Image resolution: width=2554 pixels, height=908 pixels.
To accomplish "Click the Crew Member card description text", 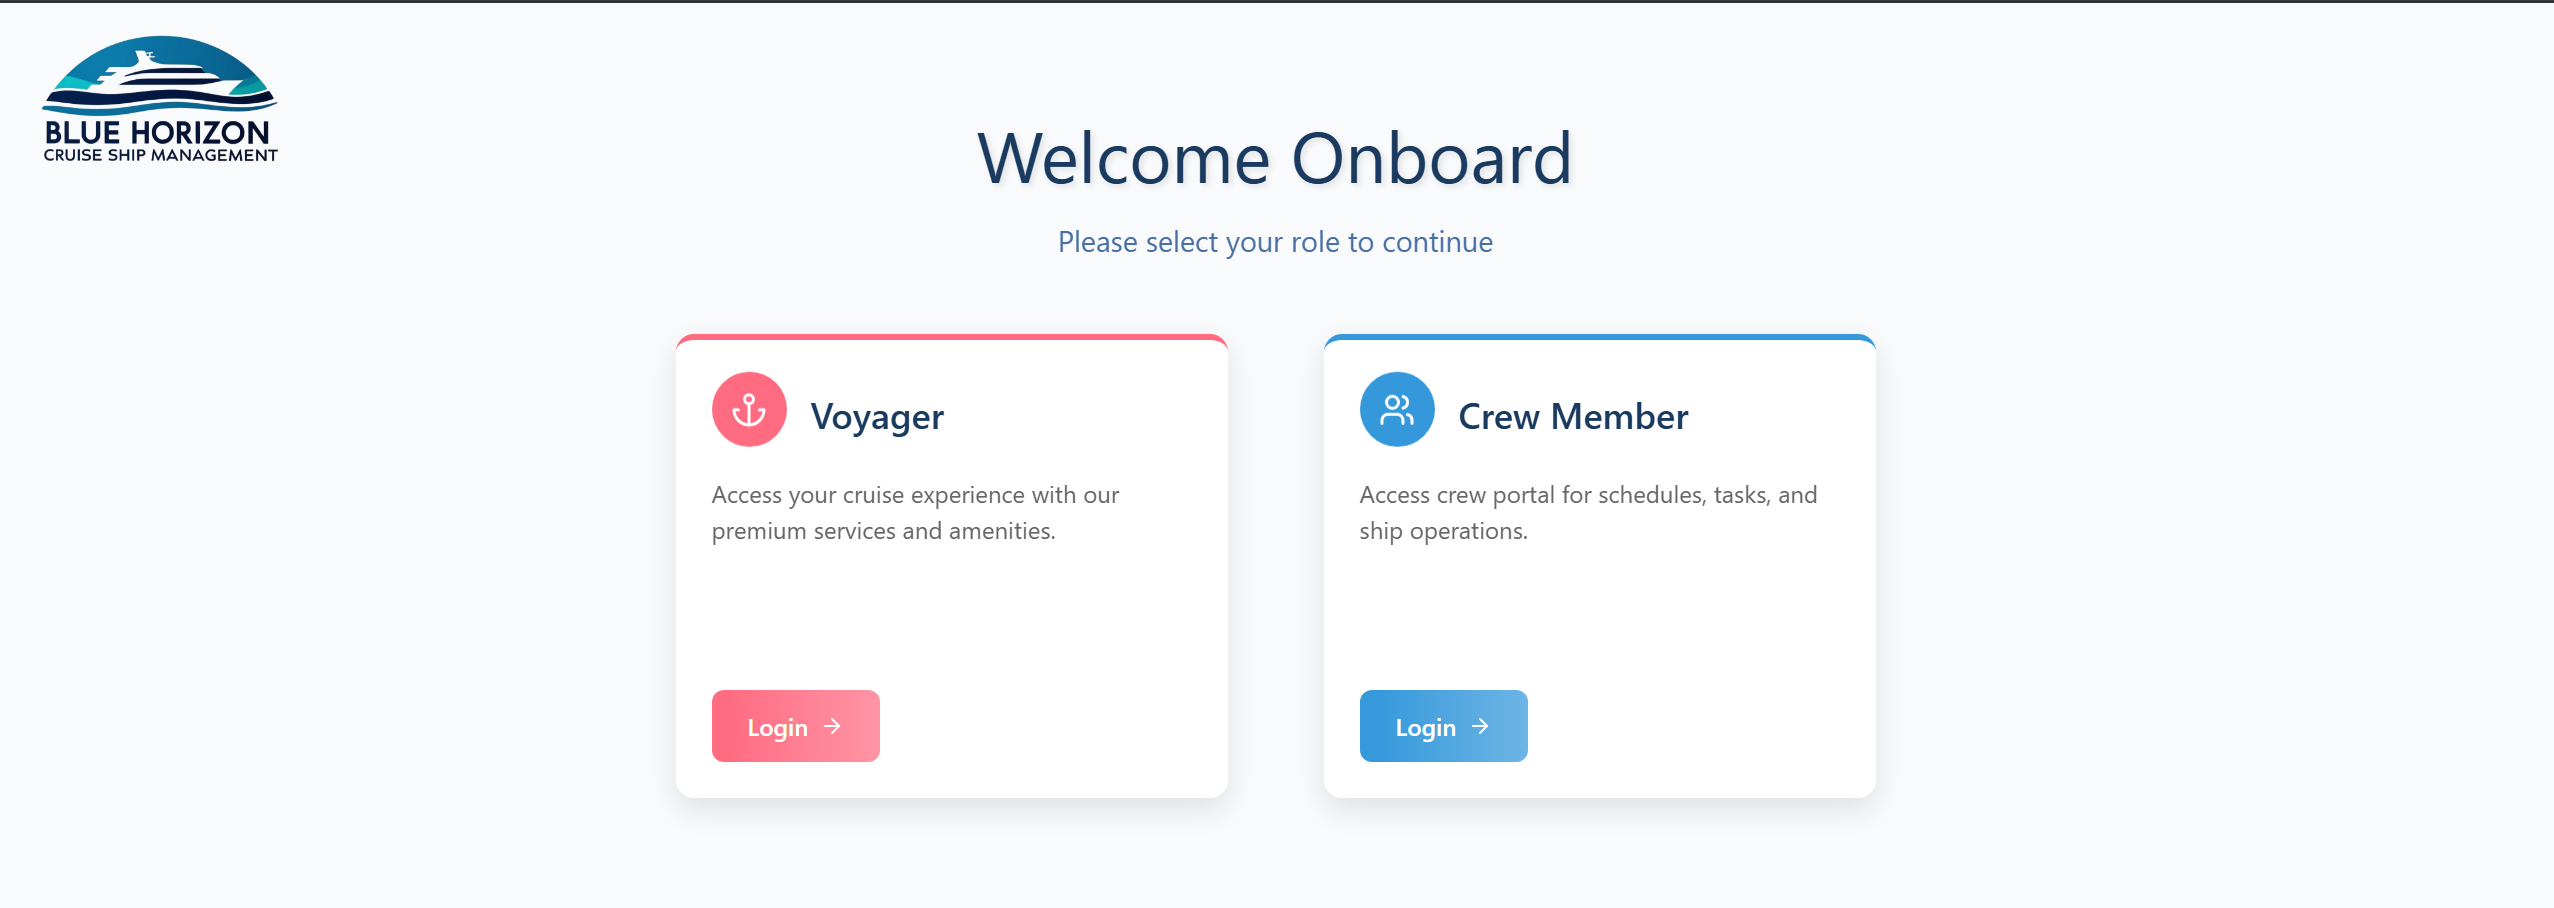I will (1588, 513).
